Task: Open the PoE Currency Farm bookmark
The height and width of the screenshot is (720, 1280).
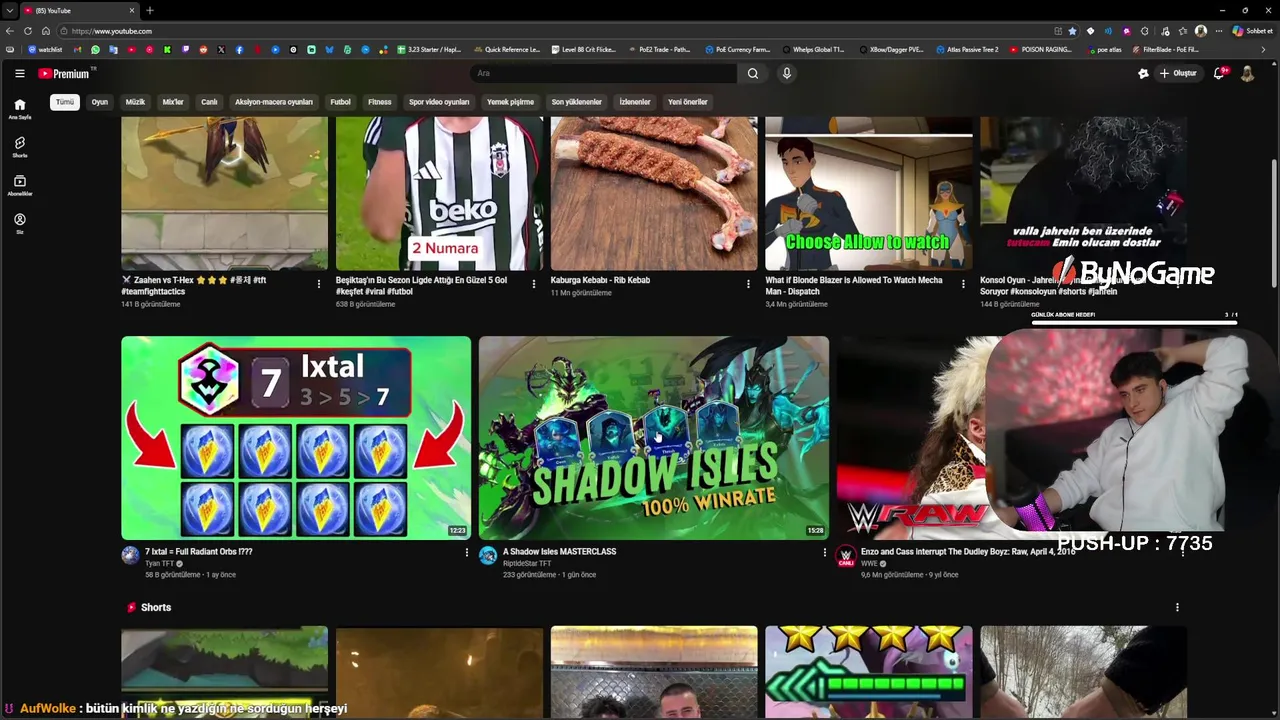Action: point(737,49)
